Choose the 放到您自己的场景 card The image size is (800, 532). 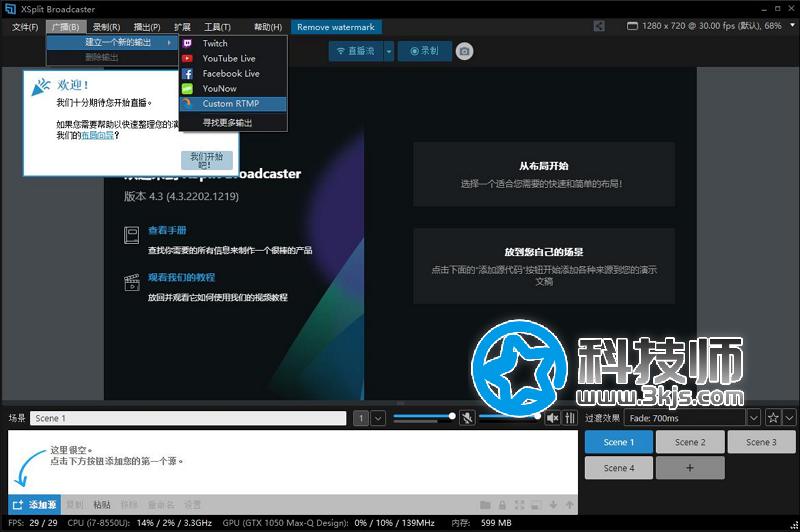(544, 266)
